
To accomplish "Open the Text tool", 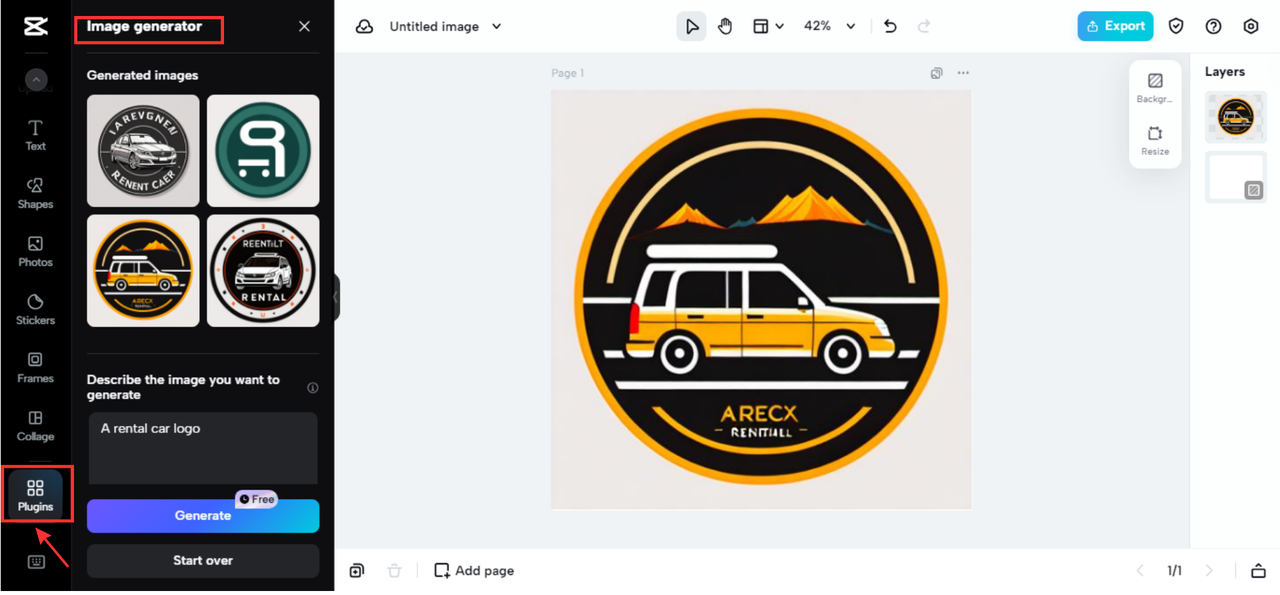I will tap(35, 135).
